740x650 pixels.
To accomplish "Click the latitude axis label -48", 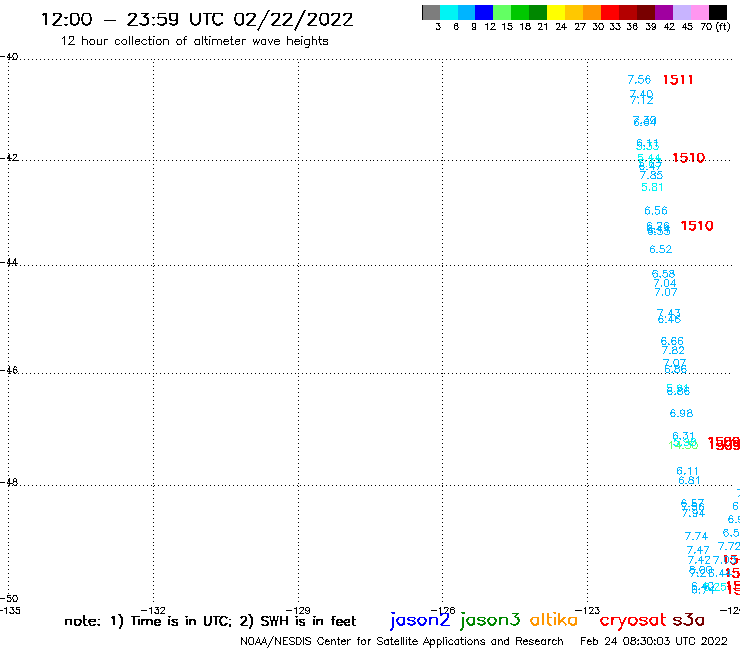I will pyautogui.click(x=9, y=482).
